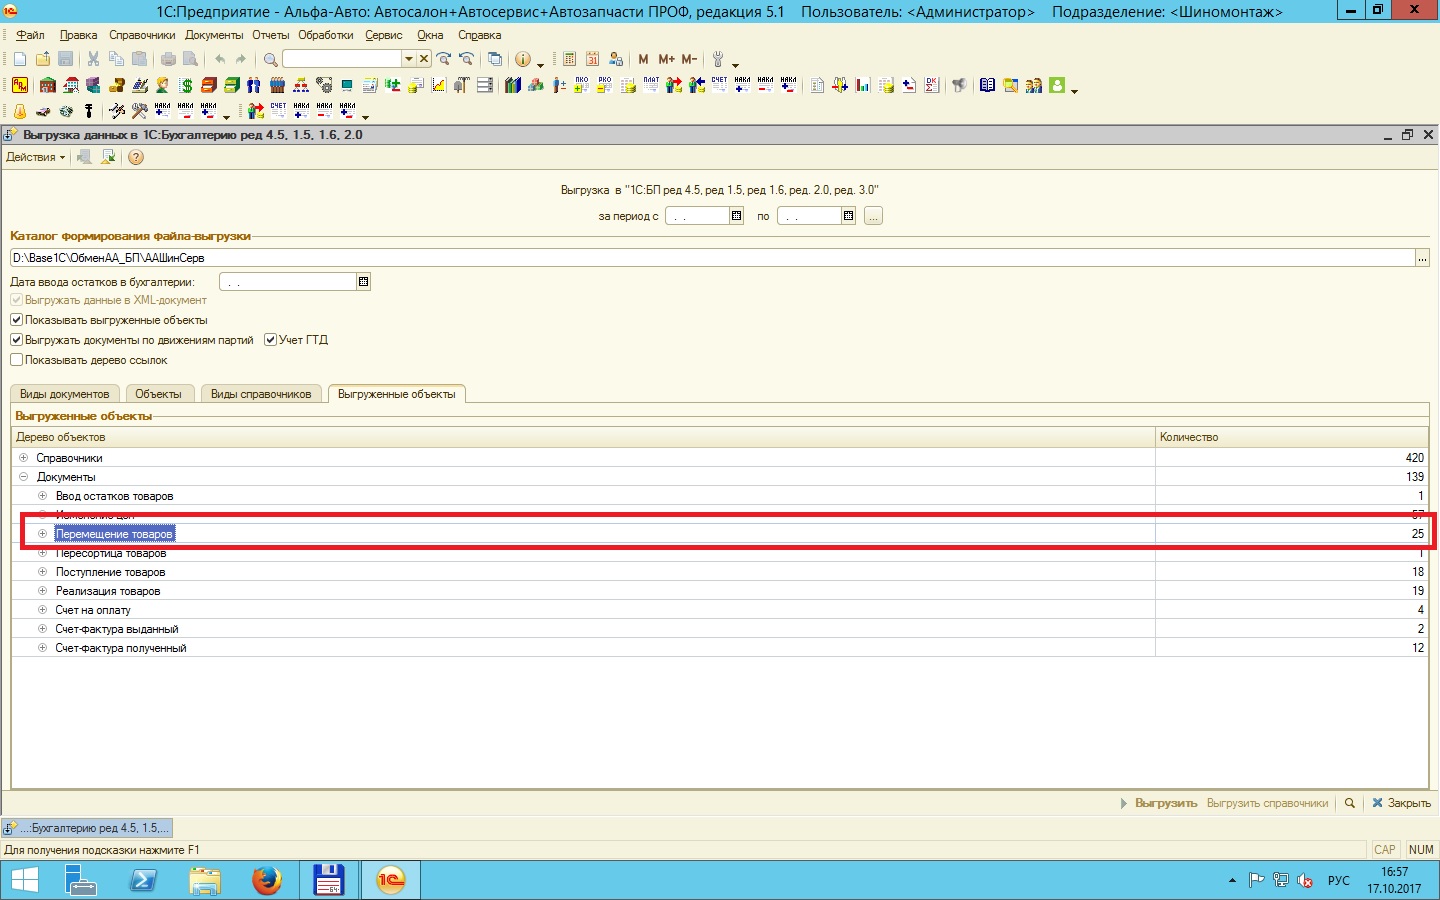Click the orange bell icon in the third toolbar
This screenshot has width=1440, height=900.
20,111
